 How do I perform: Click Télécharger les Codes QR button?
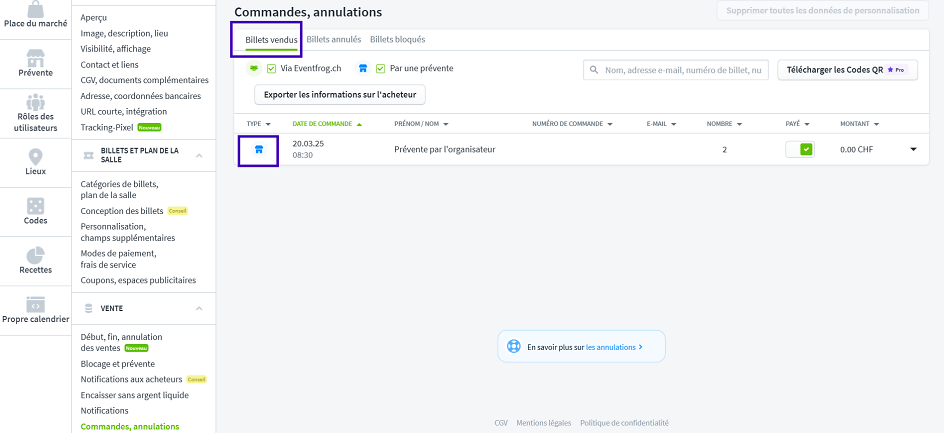847,70
